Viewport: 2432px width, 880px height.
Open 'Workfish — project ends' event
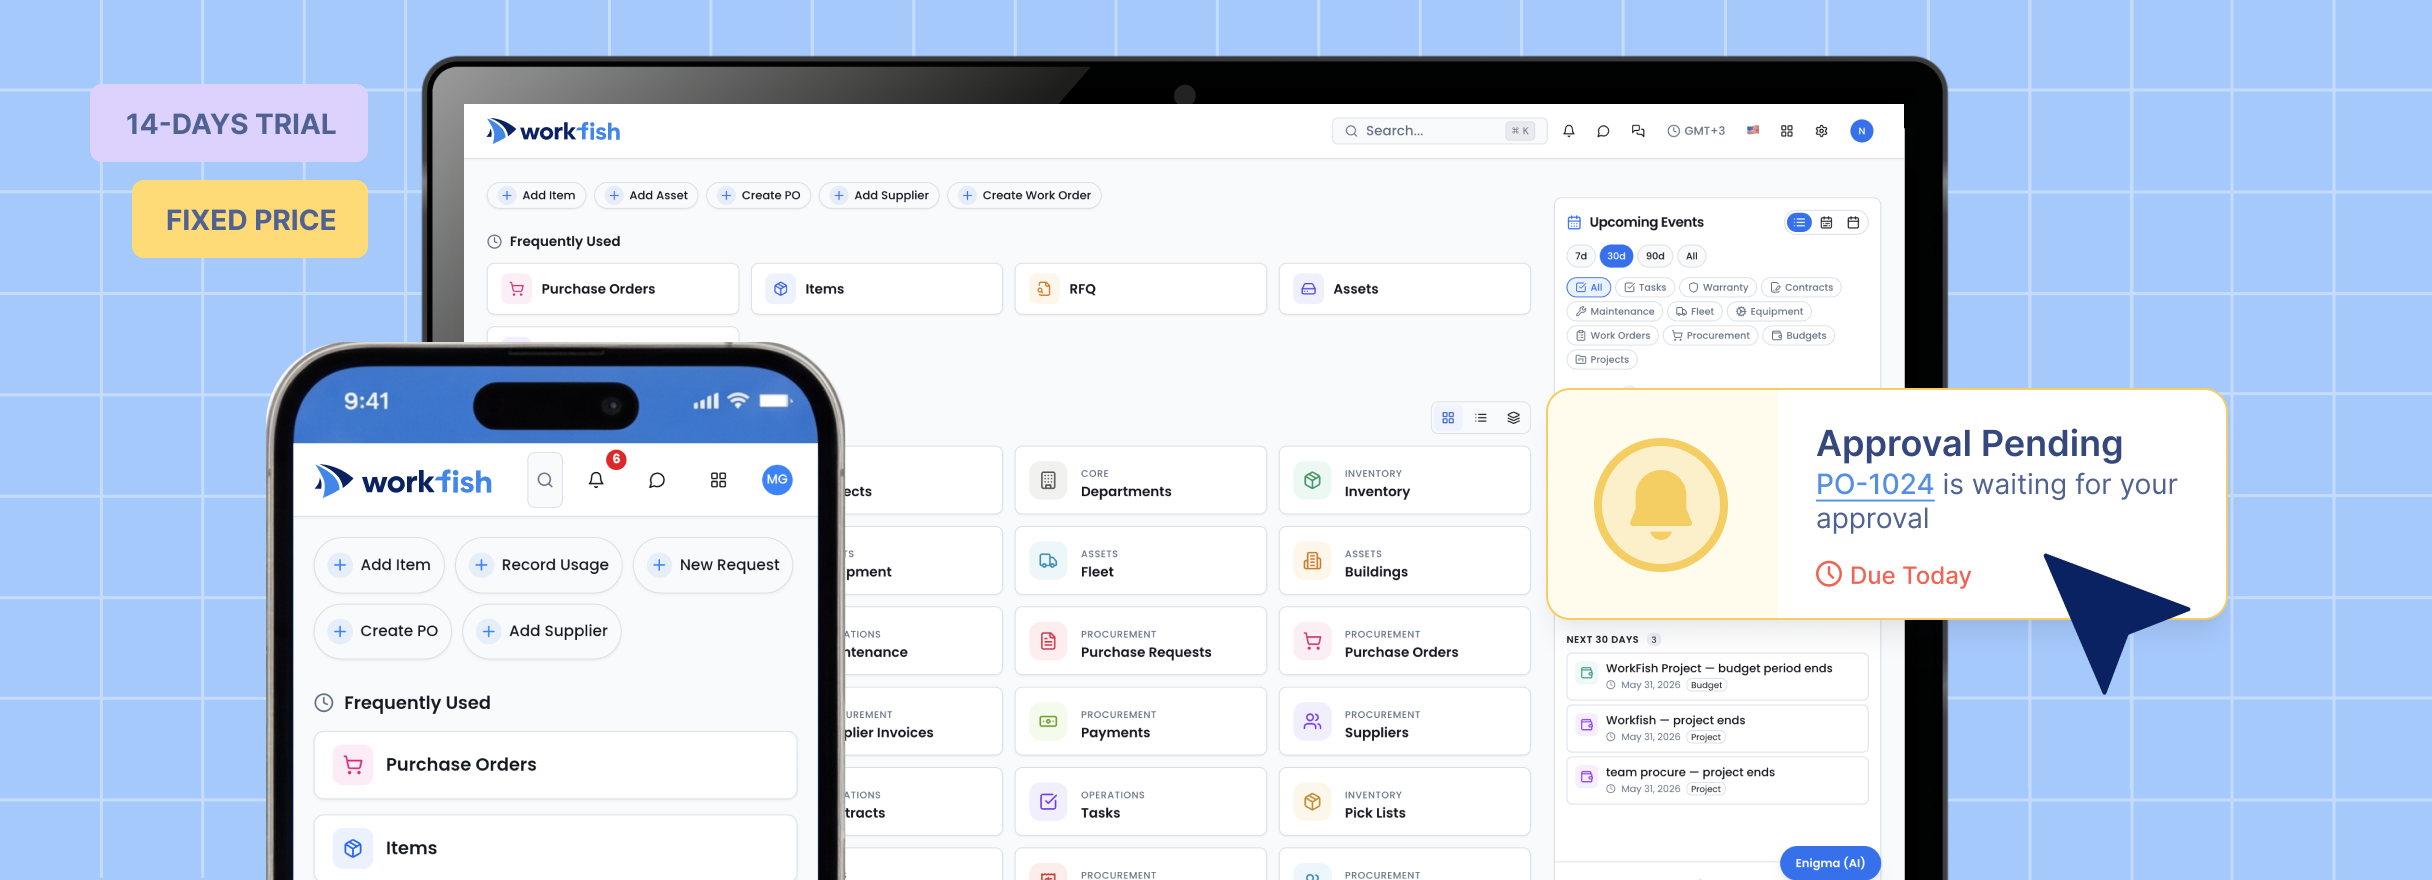[1717, 728]
